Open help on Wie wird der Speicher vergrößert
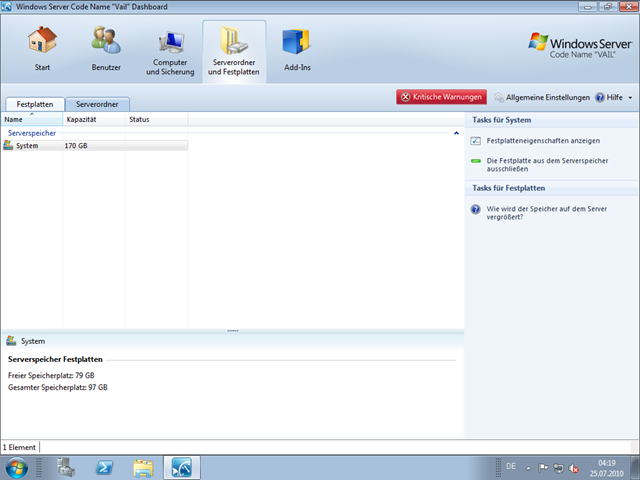 (546, 213)
